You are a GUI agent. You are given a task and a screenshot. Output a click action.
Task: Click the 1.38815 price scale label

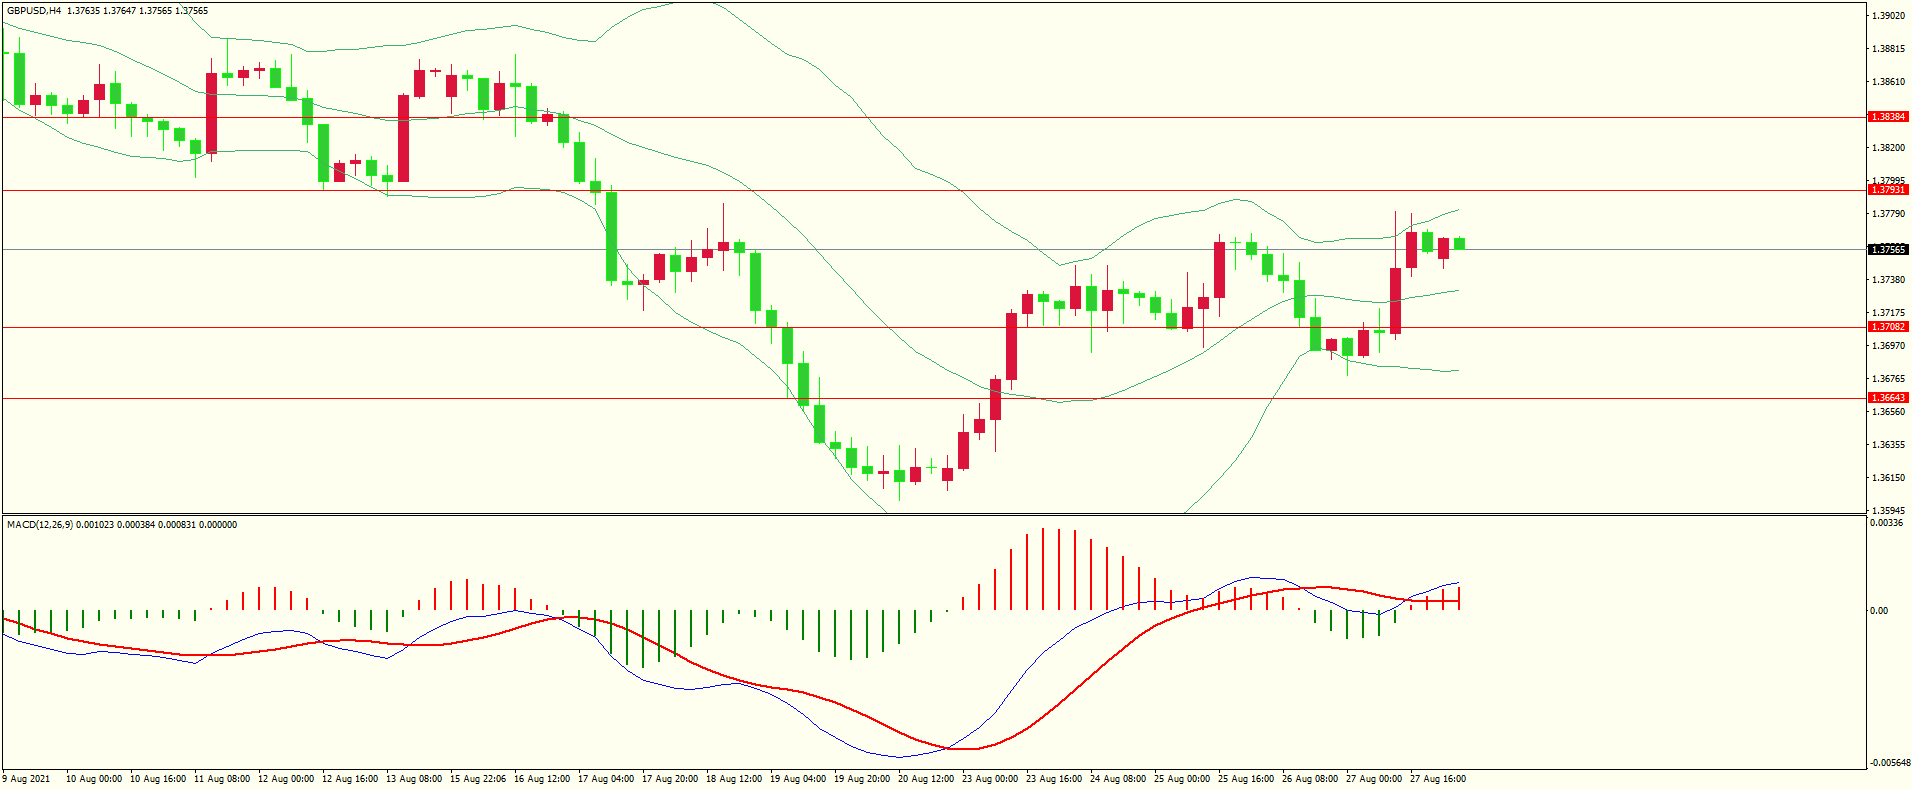click(x=1888, y=49)
